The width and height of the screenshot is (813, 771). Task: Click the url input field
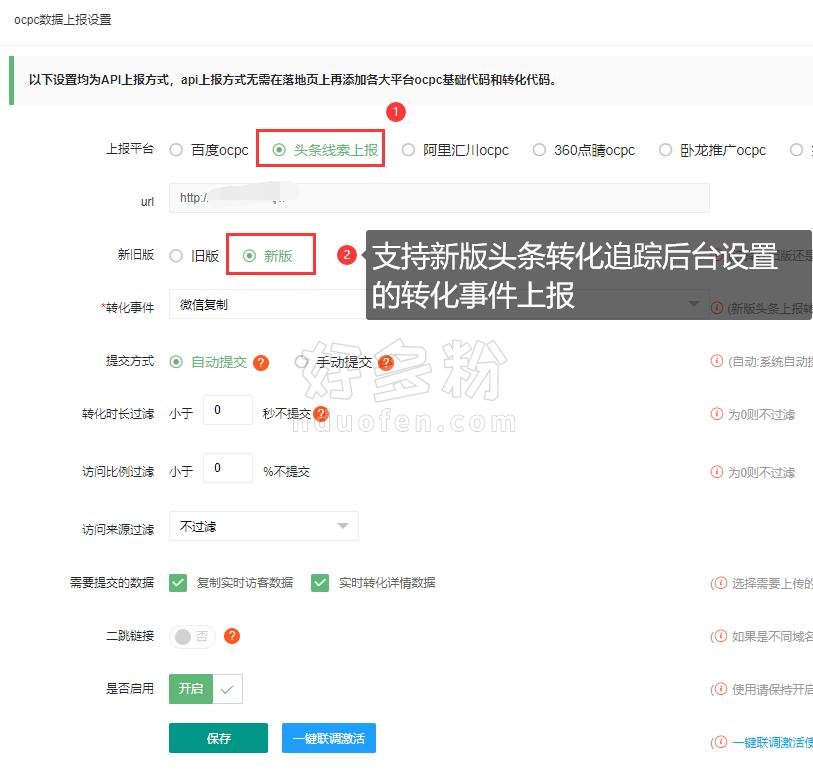click(439, 198)
